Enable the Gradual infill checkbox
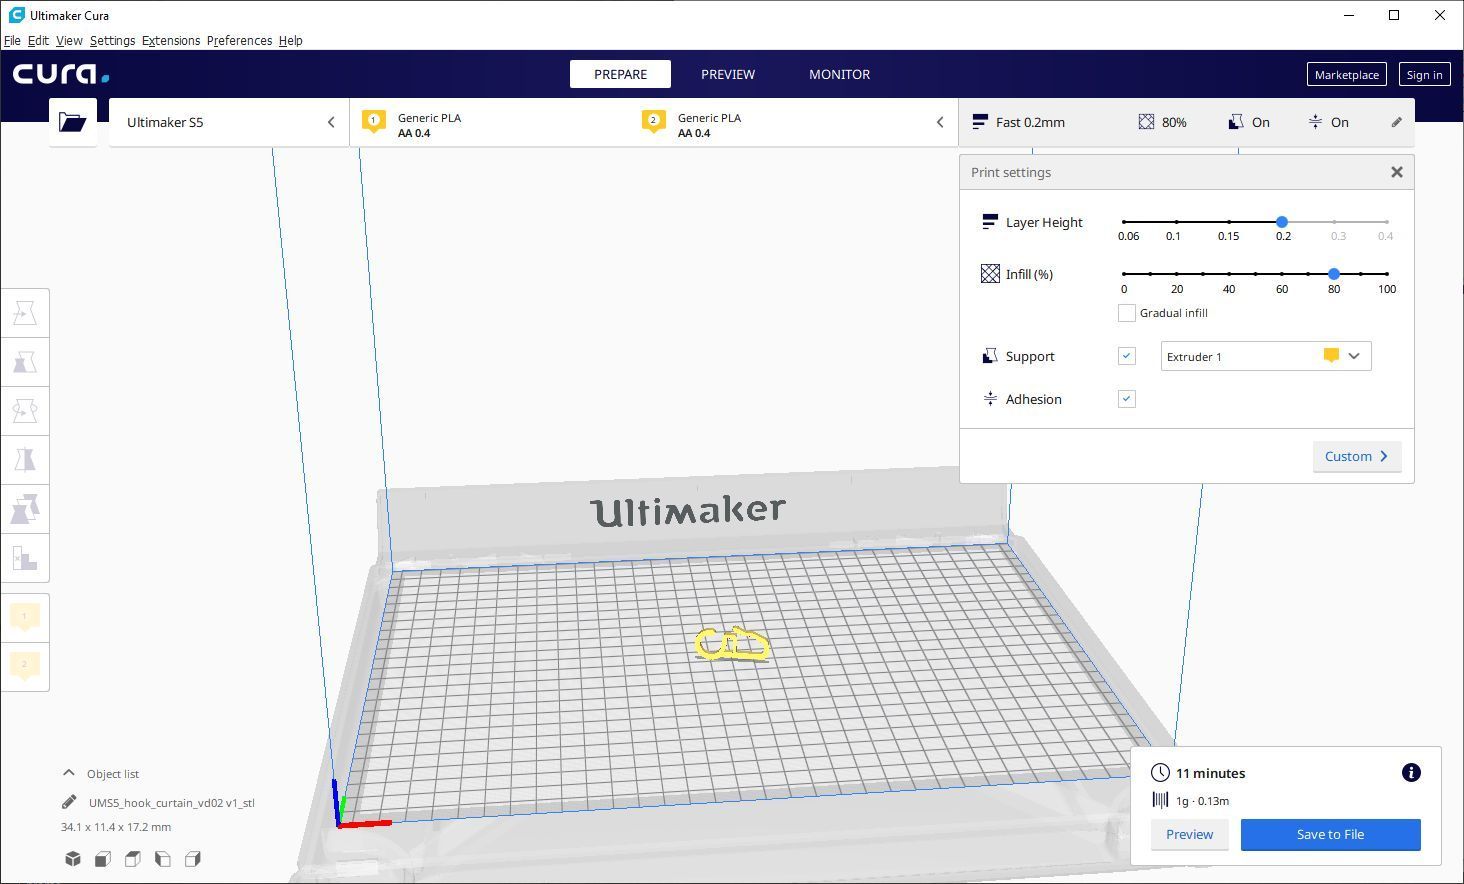 click(1127, 313)
